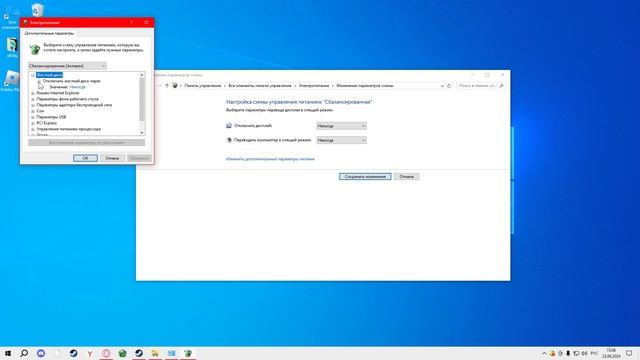Click the refresh icon beside the address bar
Viewport: 640px width, 360px height.
click(x=449, y=86)
